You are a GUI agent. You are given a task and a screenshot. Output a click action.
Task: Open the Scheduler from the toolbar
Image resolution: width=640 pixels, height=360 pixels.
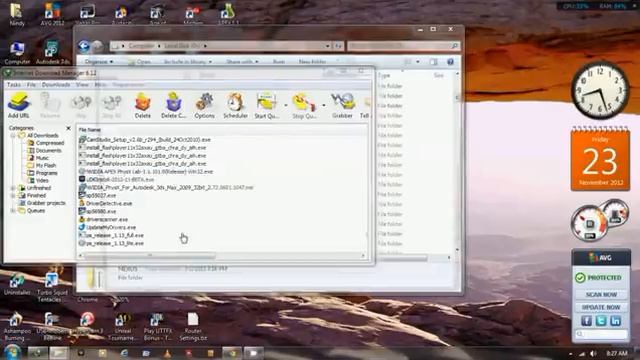tap(235, 105)
